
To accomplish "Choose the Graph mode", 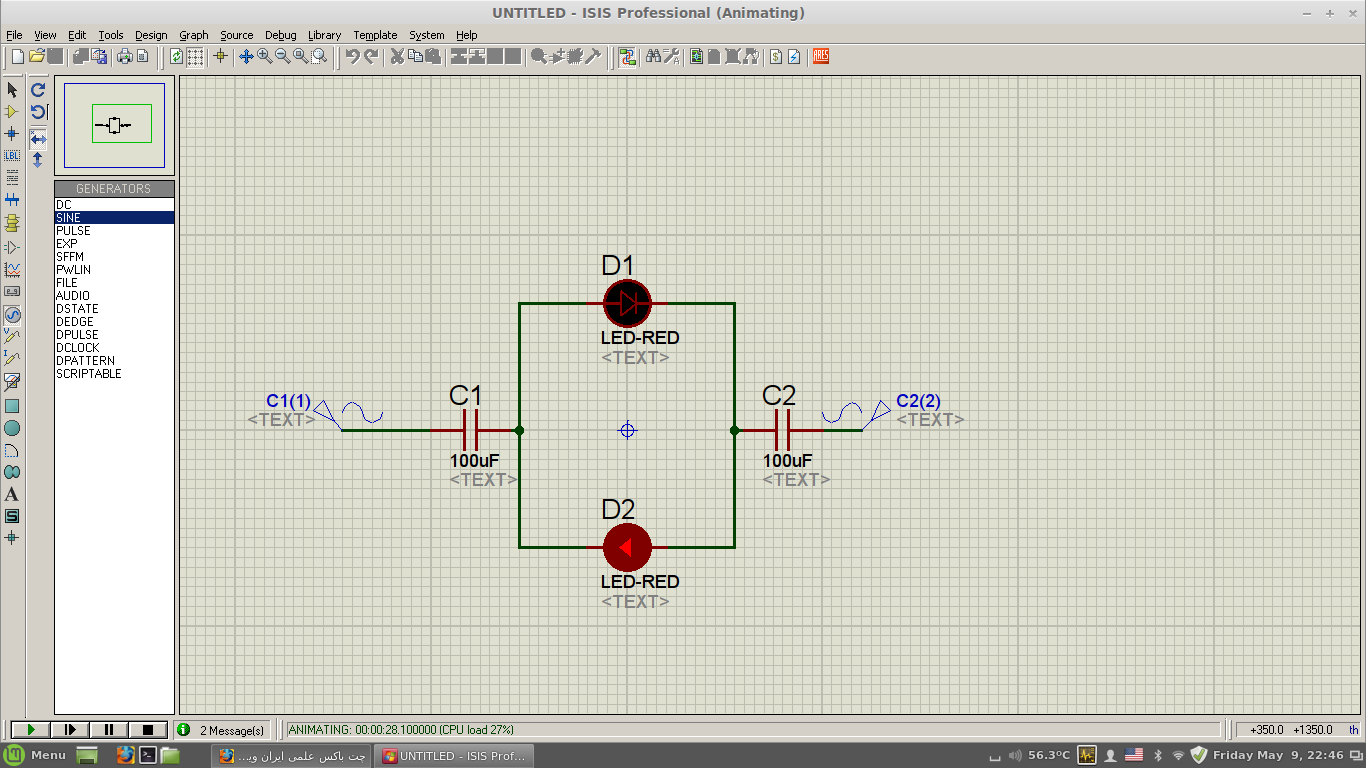I will coord(12,269).
